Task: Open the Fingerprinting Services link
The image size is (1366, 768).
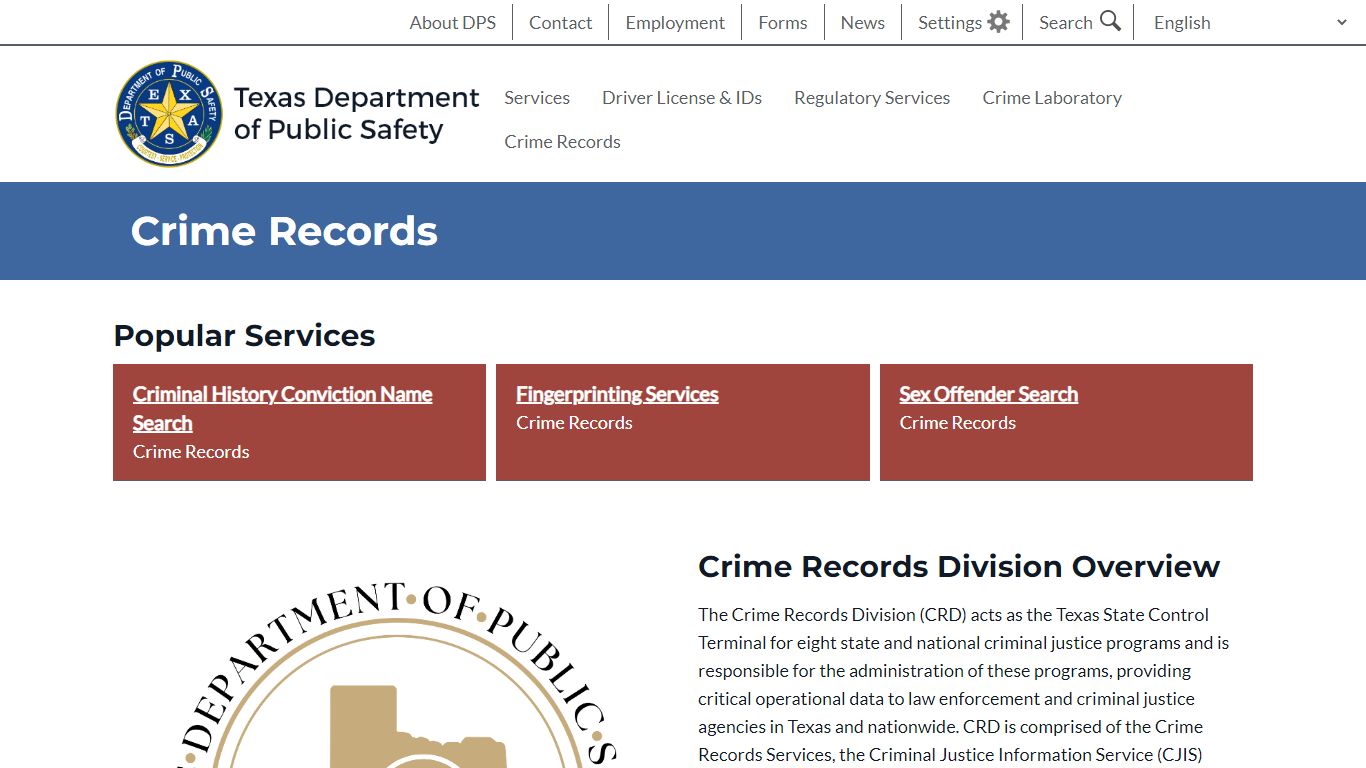Action: click(617, 394)
